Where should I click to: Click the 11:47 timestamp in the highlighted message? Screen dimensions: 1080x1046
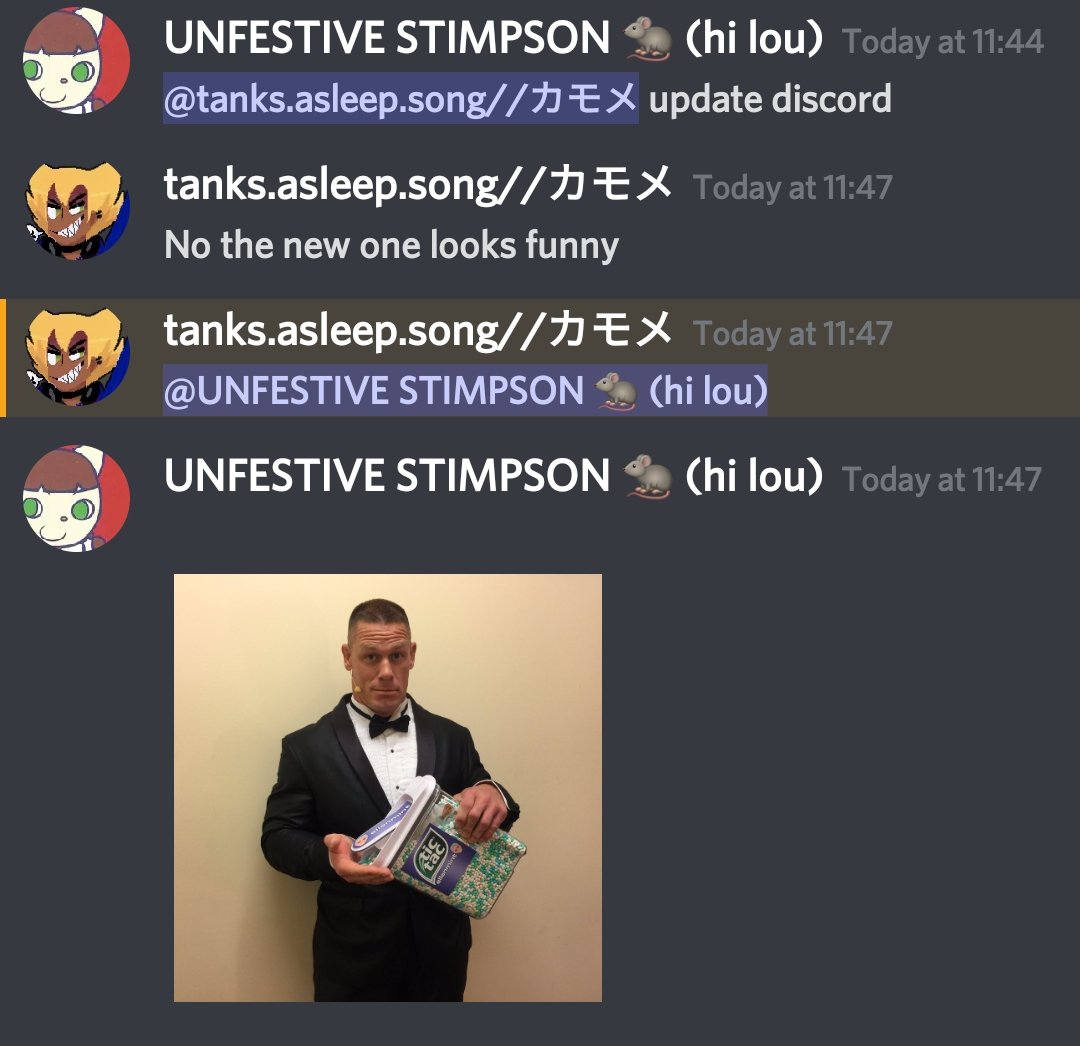click(793, 333)
